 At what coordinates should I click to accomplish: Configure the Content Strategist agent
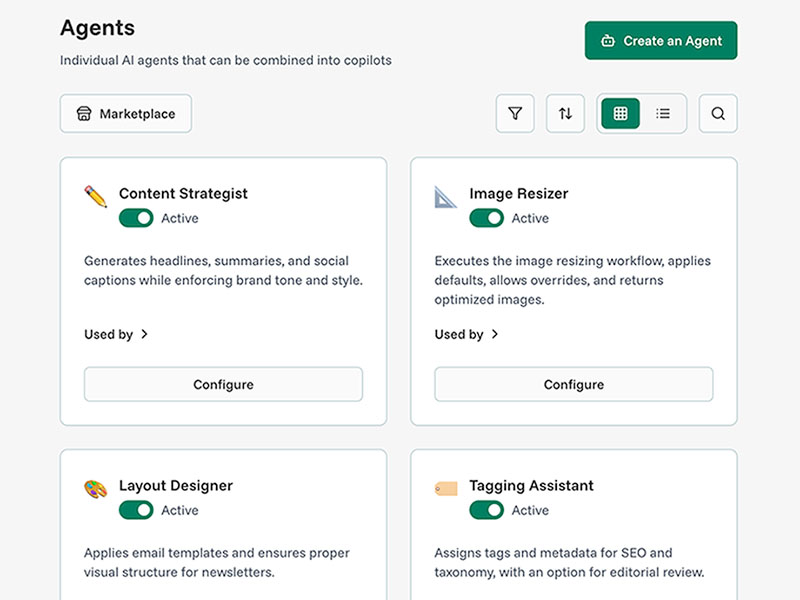pos(223,384)
